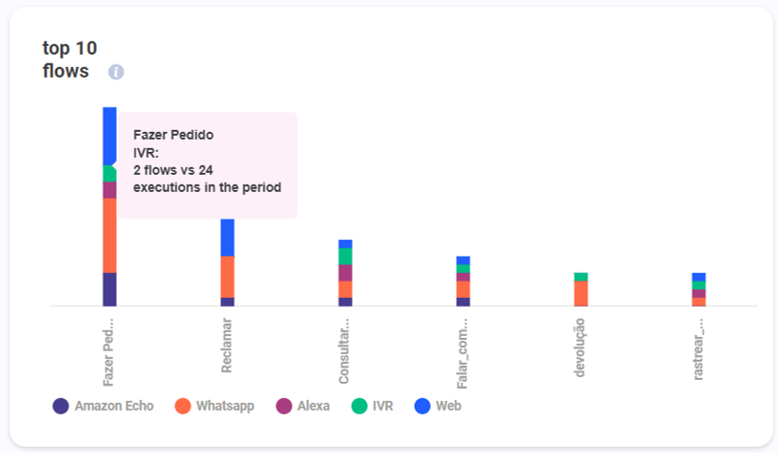Click the Reclamar axis label
The width and height of the screenshot is (778, 453).
pos(227,348)
